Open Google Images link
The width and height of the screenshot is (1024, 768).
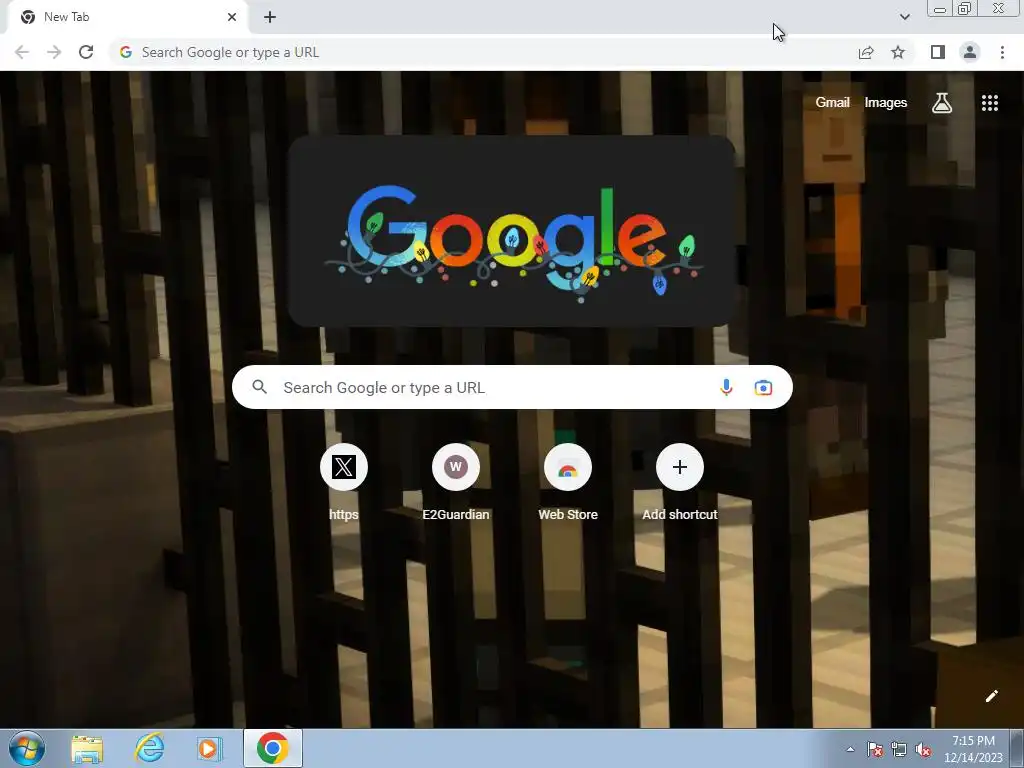point(886,103)
